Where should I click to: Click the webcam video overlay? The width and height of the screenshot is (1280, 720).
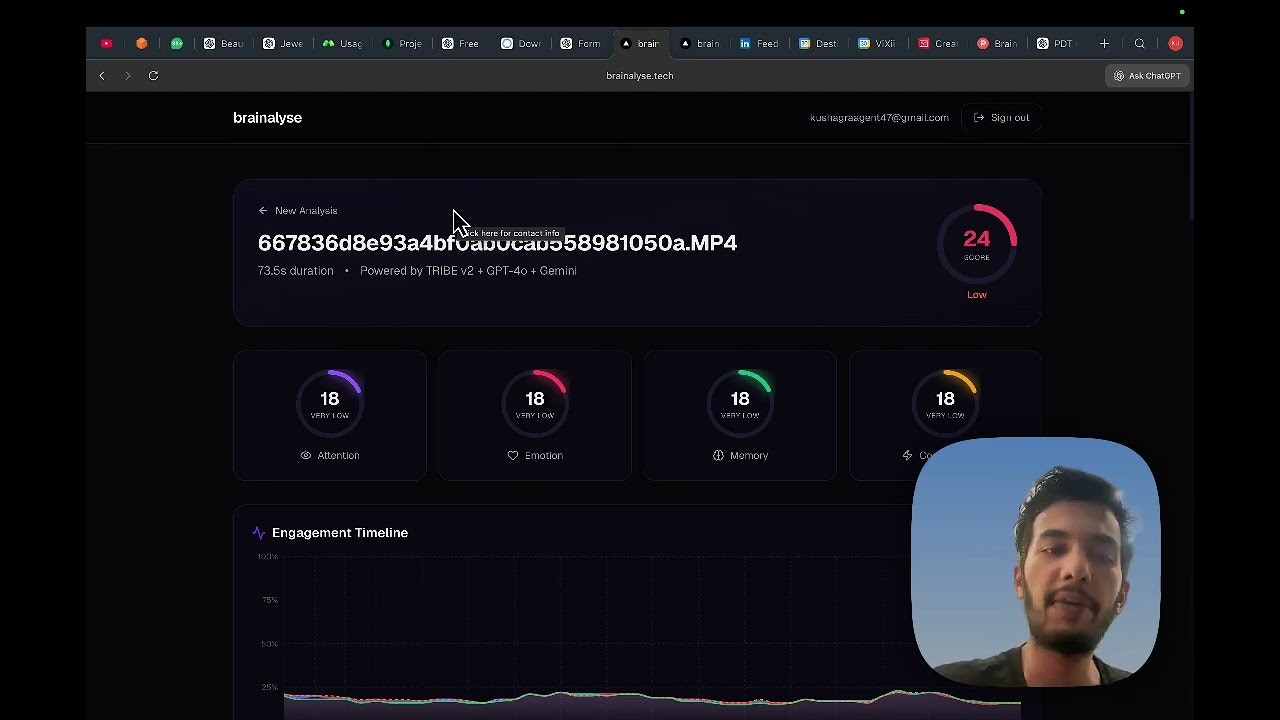1036,561
